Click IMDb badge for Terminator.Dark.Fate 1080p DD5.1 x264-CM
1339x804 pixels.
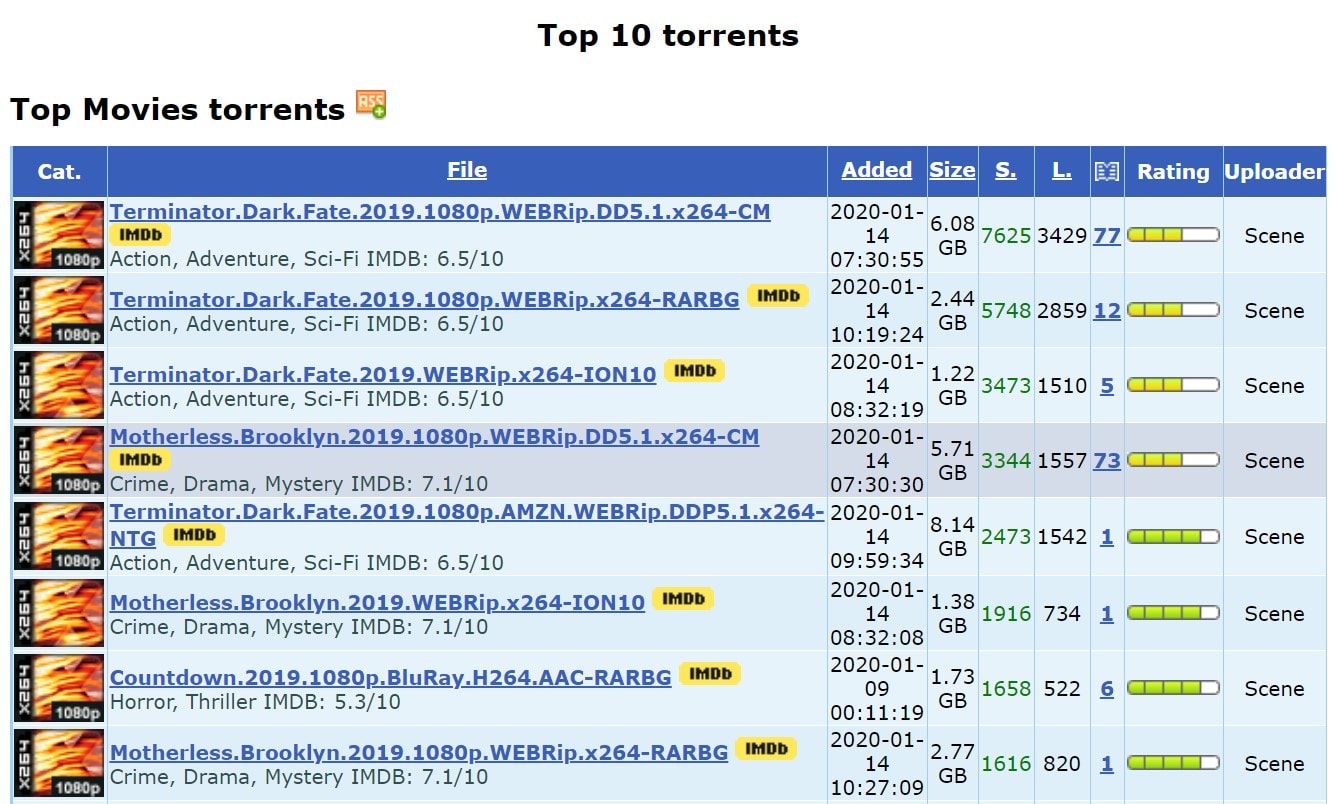pos(140,235)
